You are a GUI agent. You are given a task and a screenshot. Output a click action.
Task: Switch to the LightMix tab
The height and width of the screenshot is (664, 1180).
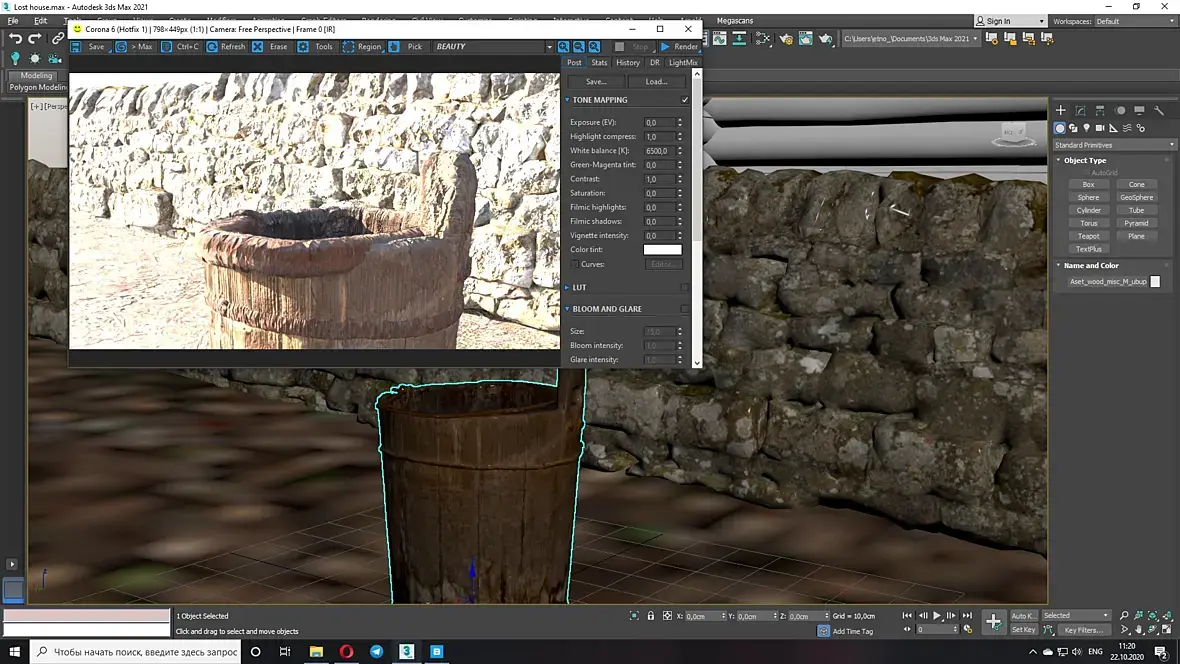[683, 62]
